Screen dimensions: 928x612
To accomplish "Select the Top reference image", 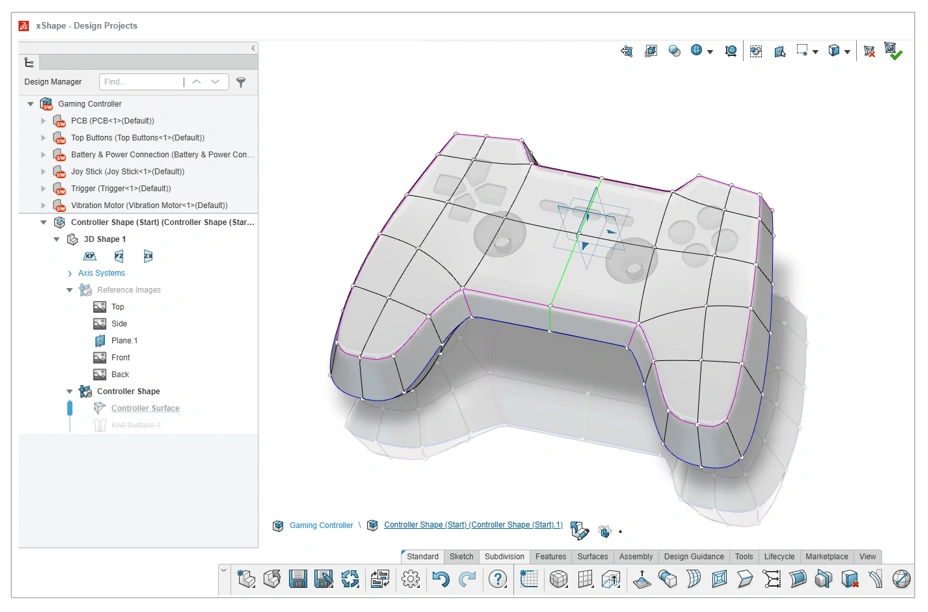I will [x=118, y=307].
